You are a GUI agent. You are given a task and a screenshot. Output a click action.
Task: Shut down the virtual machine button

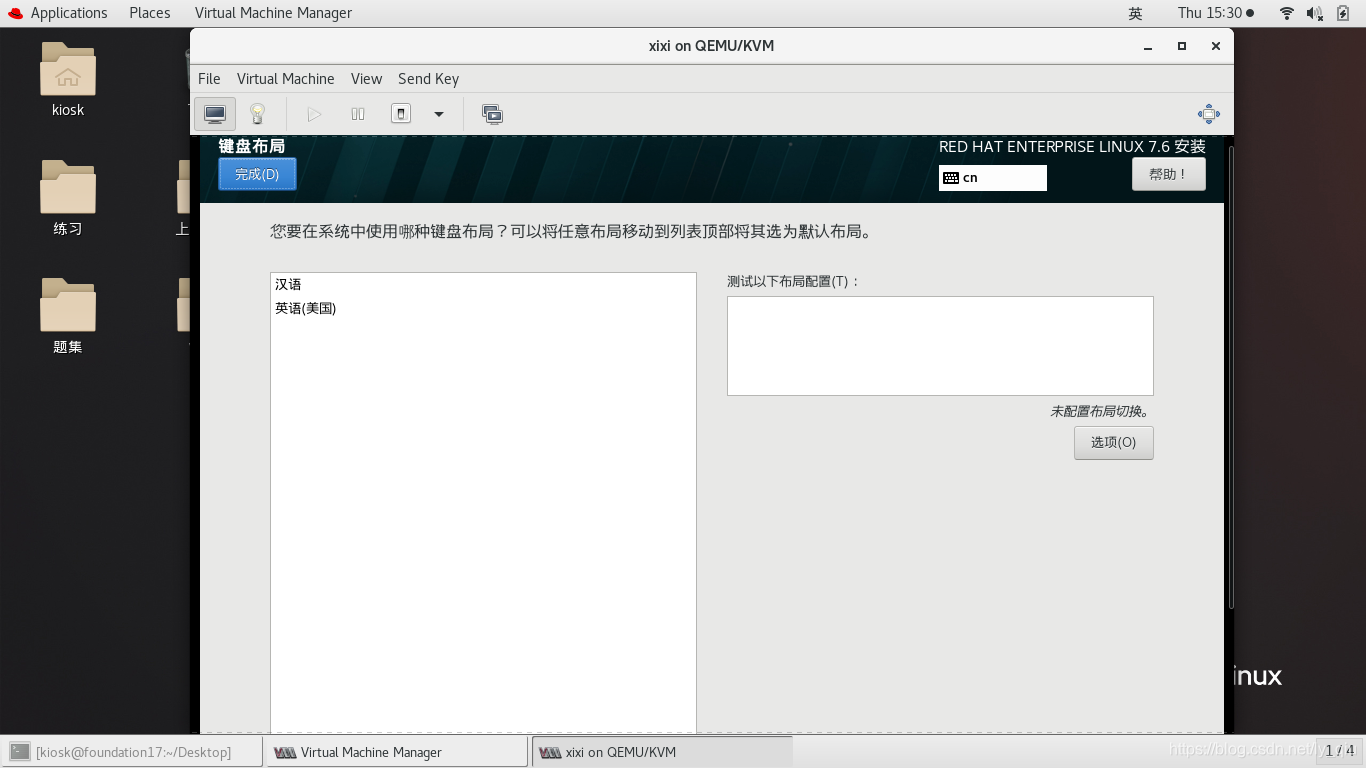(401, 114)
